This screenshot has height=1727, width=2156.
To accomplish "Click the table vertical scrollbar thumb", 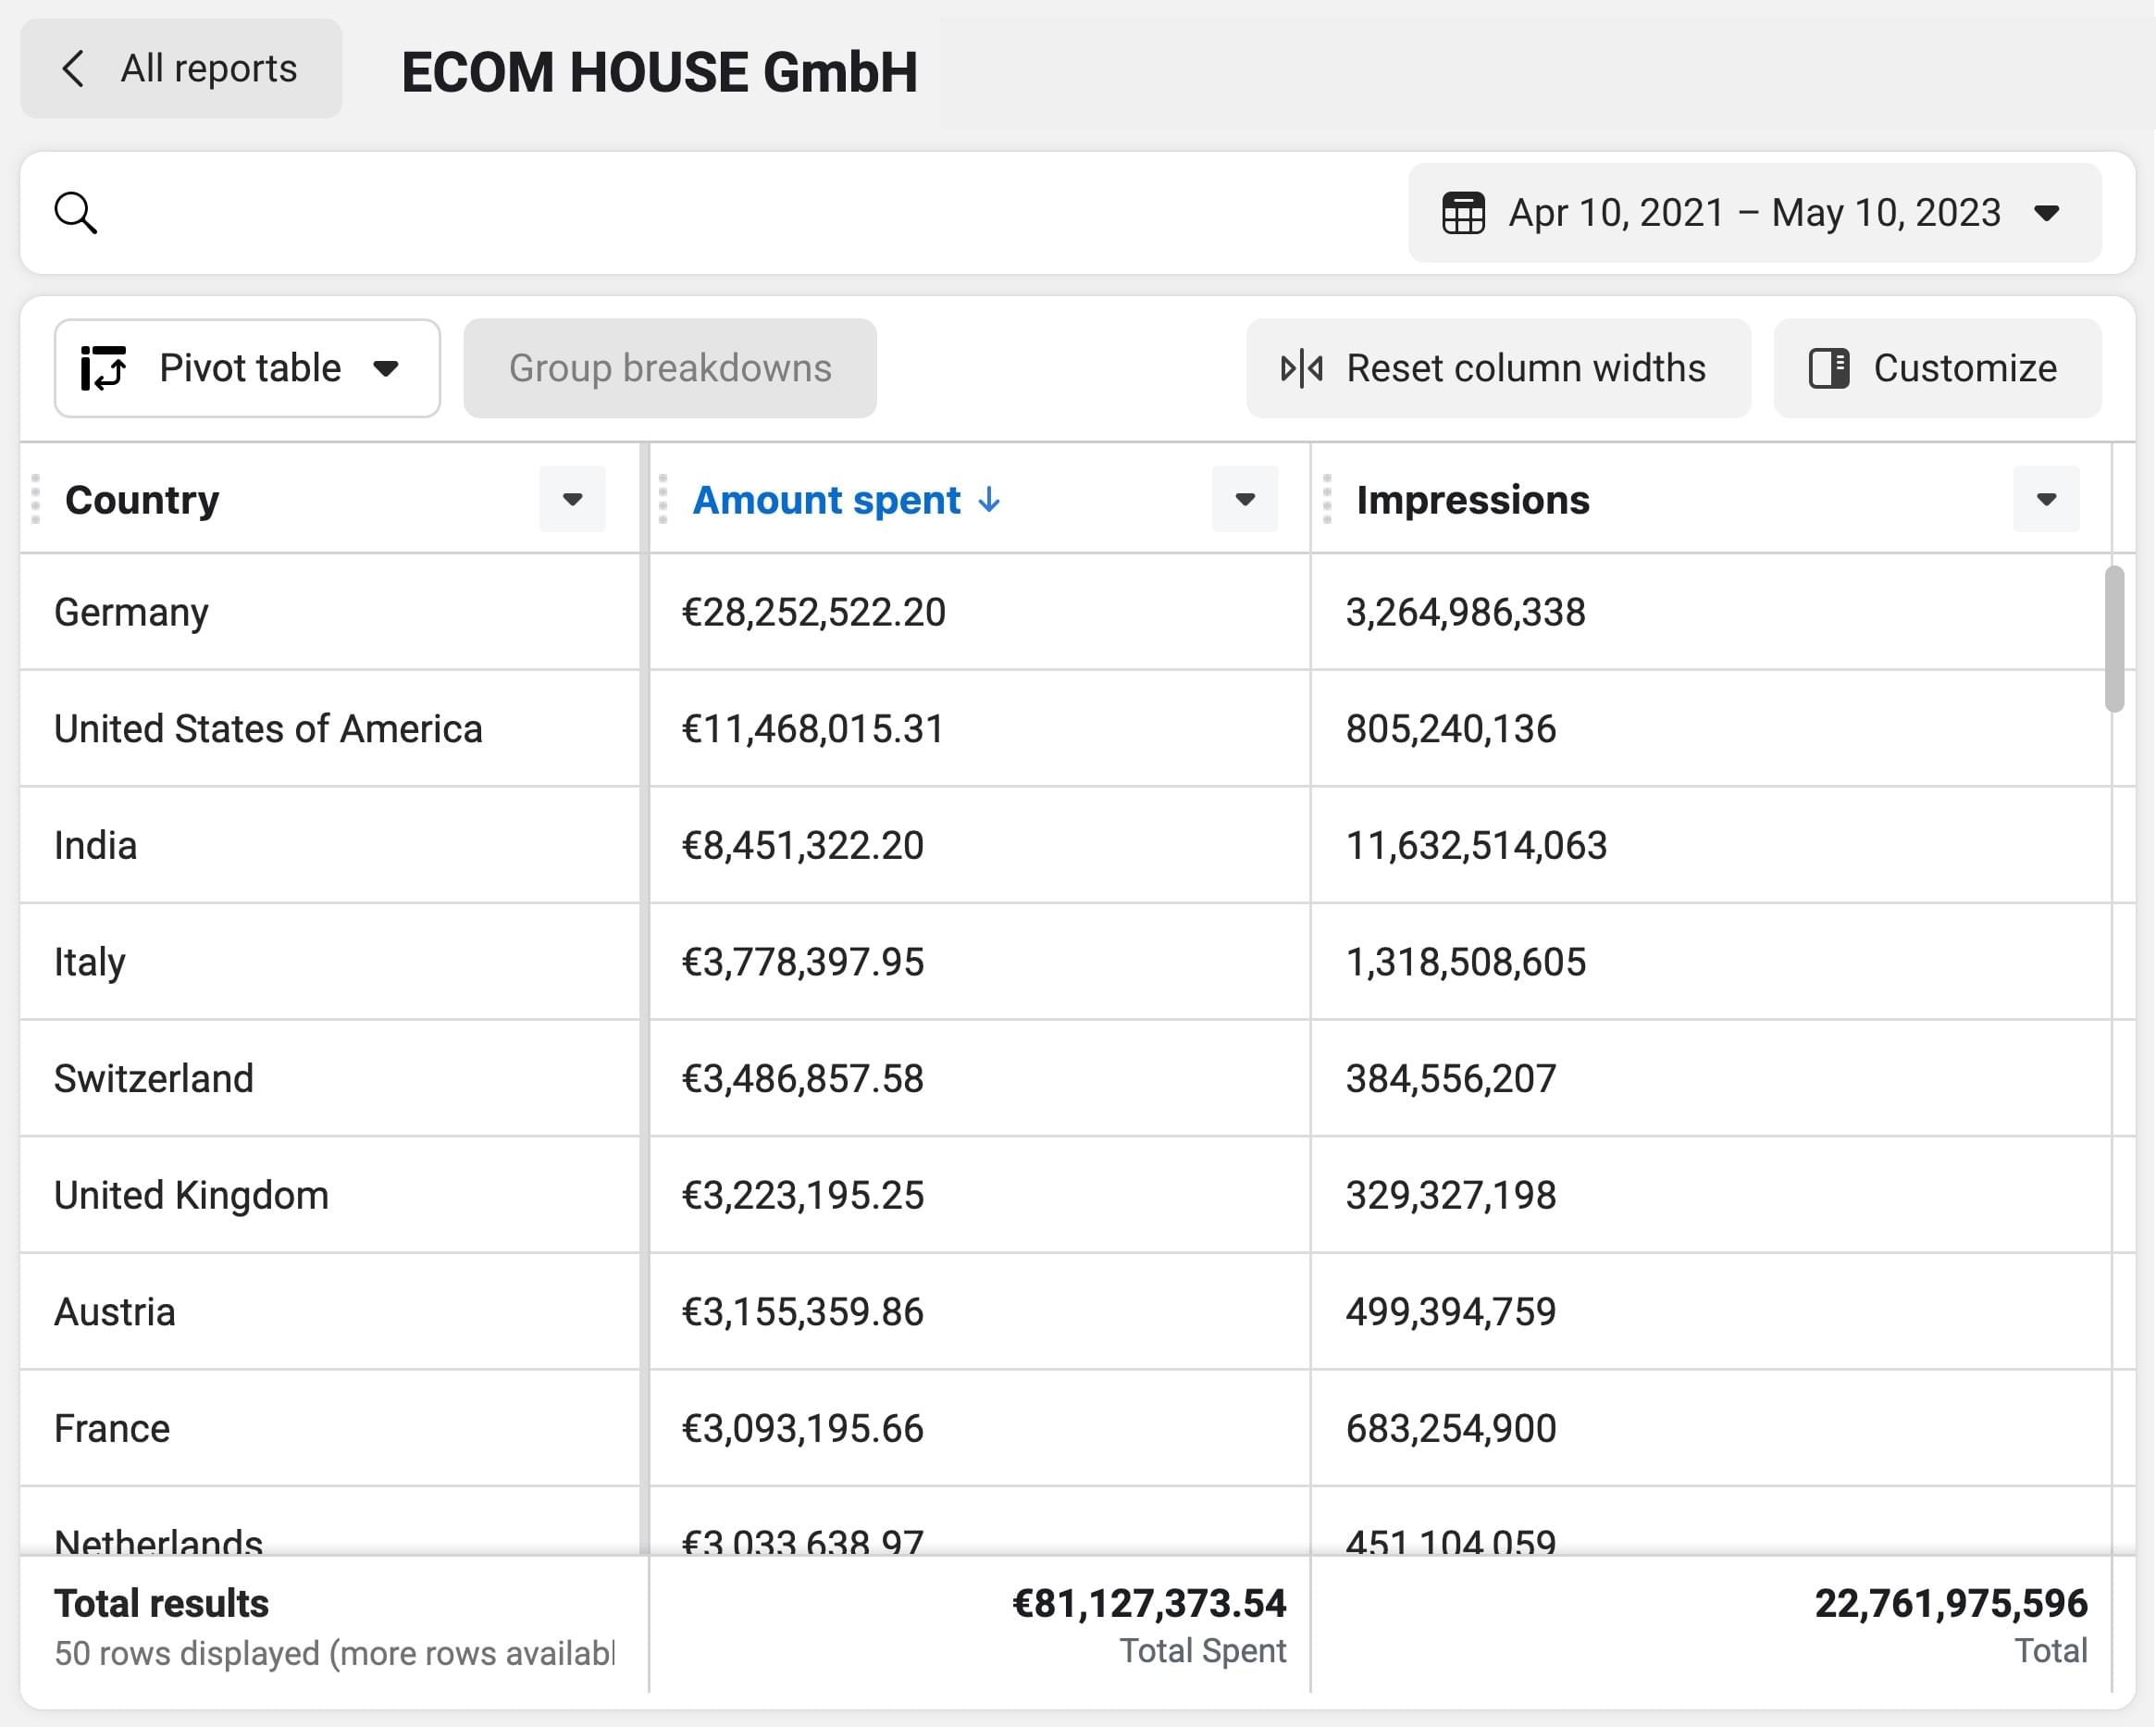I will [2114, 638].
